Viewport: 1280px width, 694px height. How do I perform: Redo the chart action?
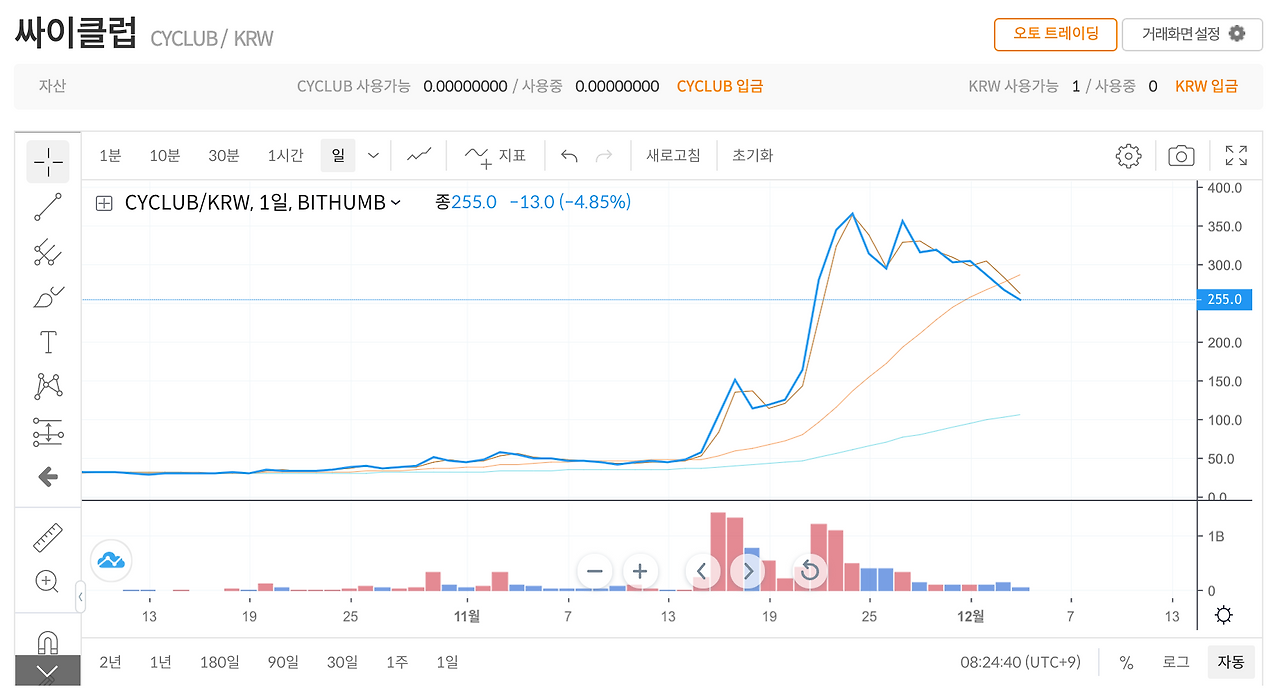click(604, 155)
